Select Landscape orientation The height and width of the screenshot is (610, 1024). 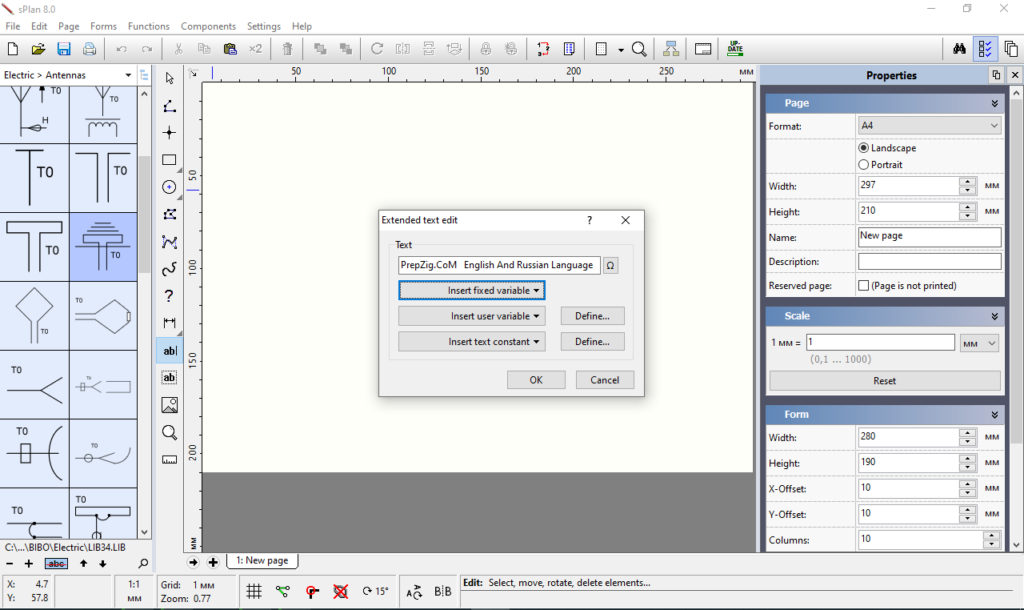coord(864,148)
